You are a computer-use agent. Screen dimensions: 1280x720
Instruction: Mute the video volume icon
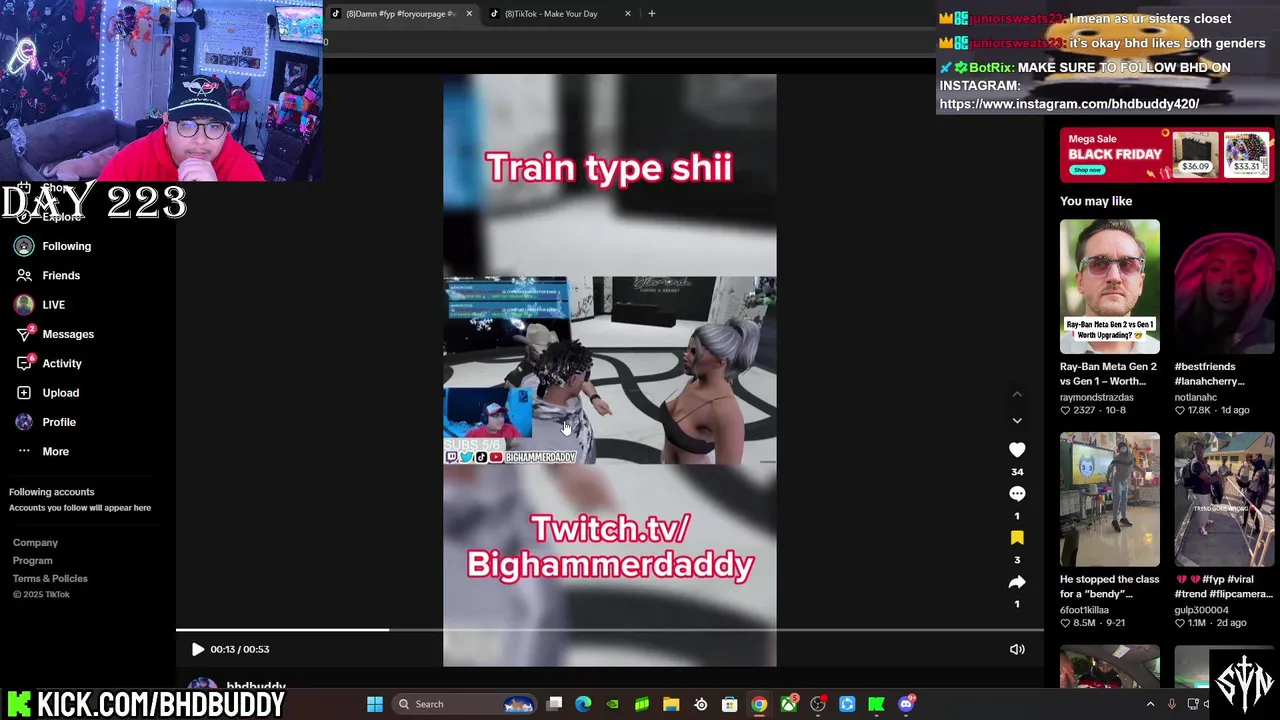pos(1017,649)
